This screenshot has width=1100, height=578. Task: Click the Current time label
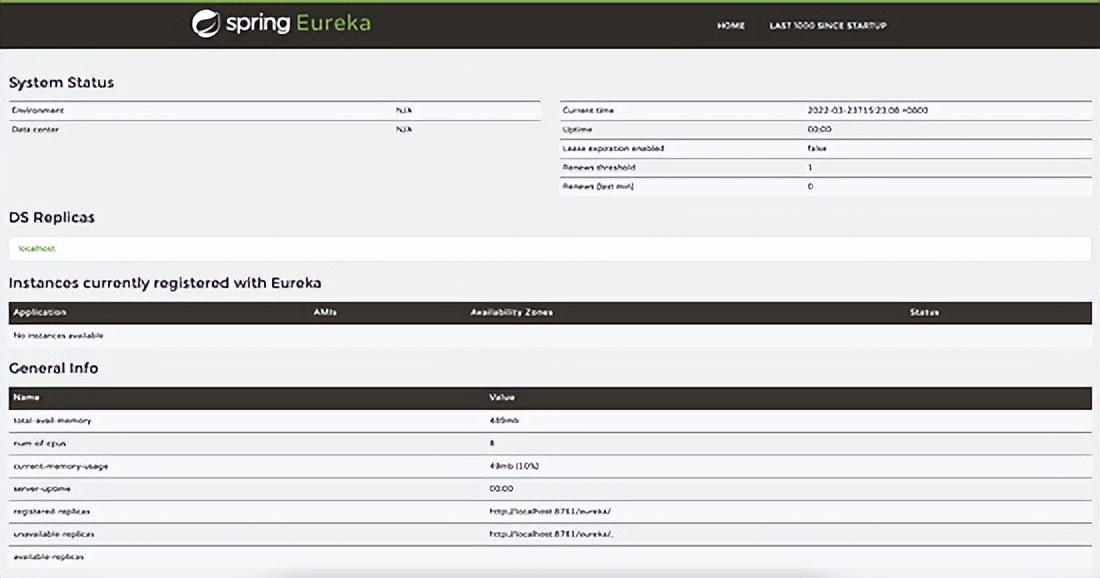[x=588, y=110]
